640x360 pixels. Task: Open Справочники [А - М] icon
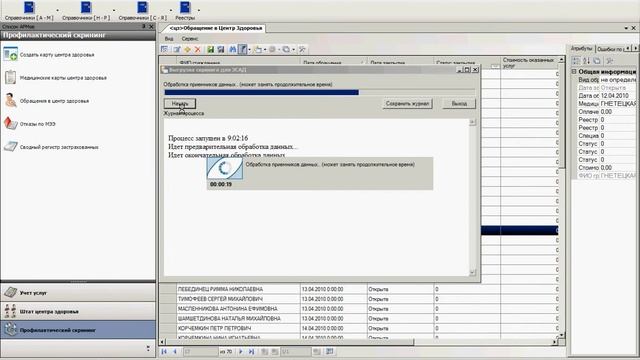(29, 7)
